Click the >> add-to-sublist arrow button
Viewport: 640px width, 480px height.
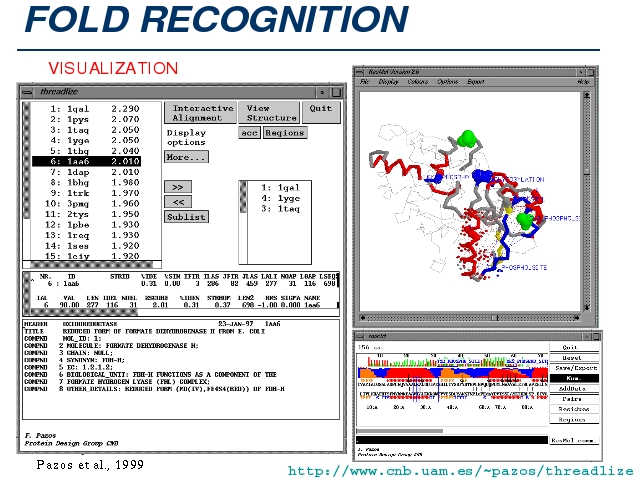pyautogui.click(x=176, y=187)
